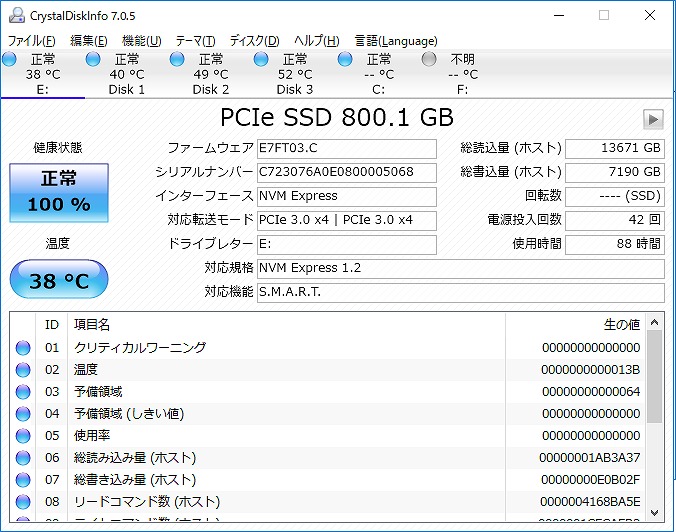Open the ディスク(D) disk selection menu
The width and height of the screenshot is (676, 532).
[254, 41]
